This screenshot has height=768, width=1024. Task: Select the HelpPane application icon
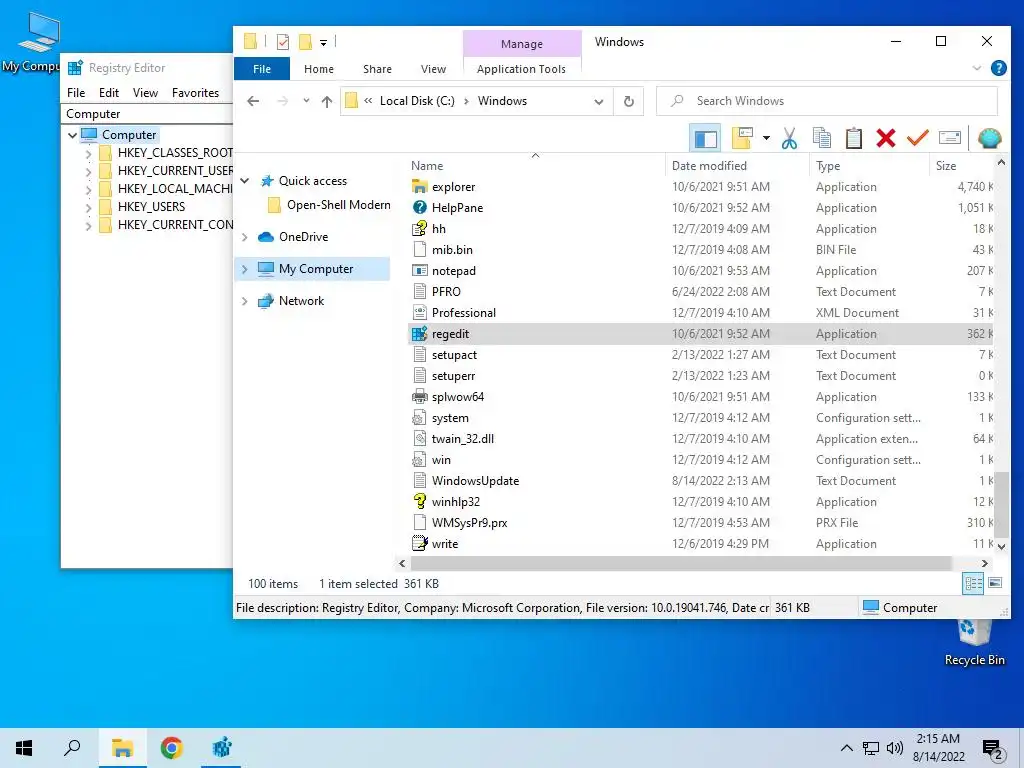point(419,208)
